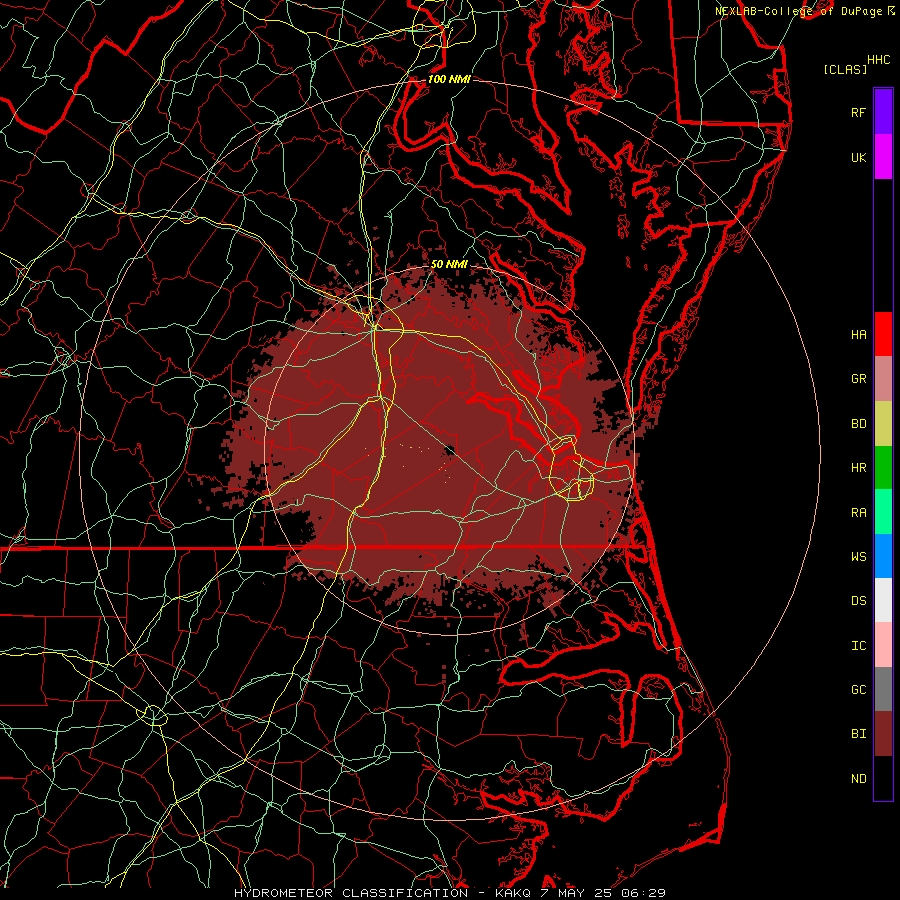Click the HA legend label
The image size is (900, 900).
[x=858, y=335]
